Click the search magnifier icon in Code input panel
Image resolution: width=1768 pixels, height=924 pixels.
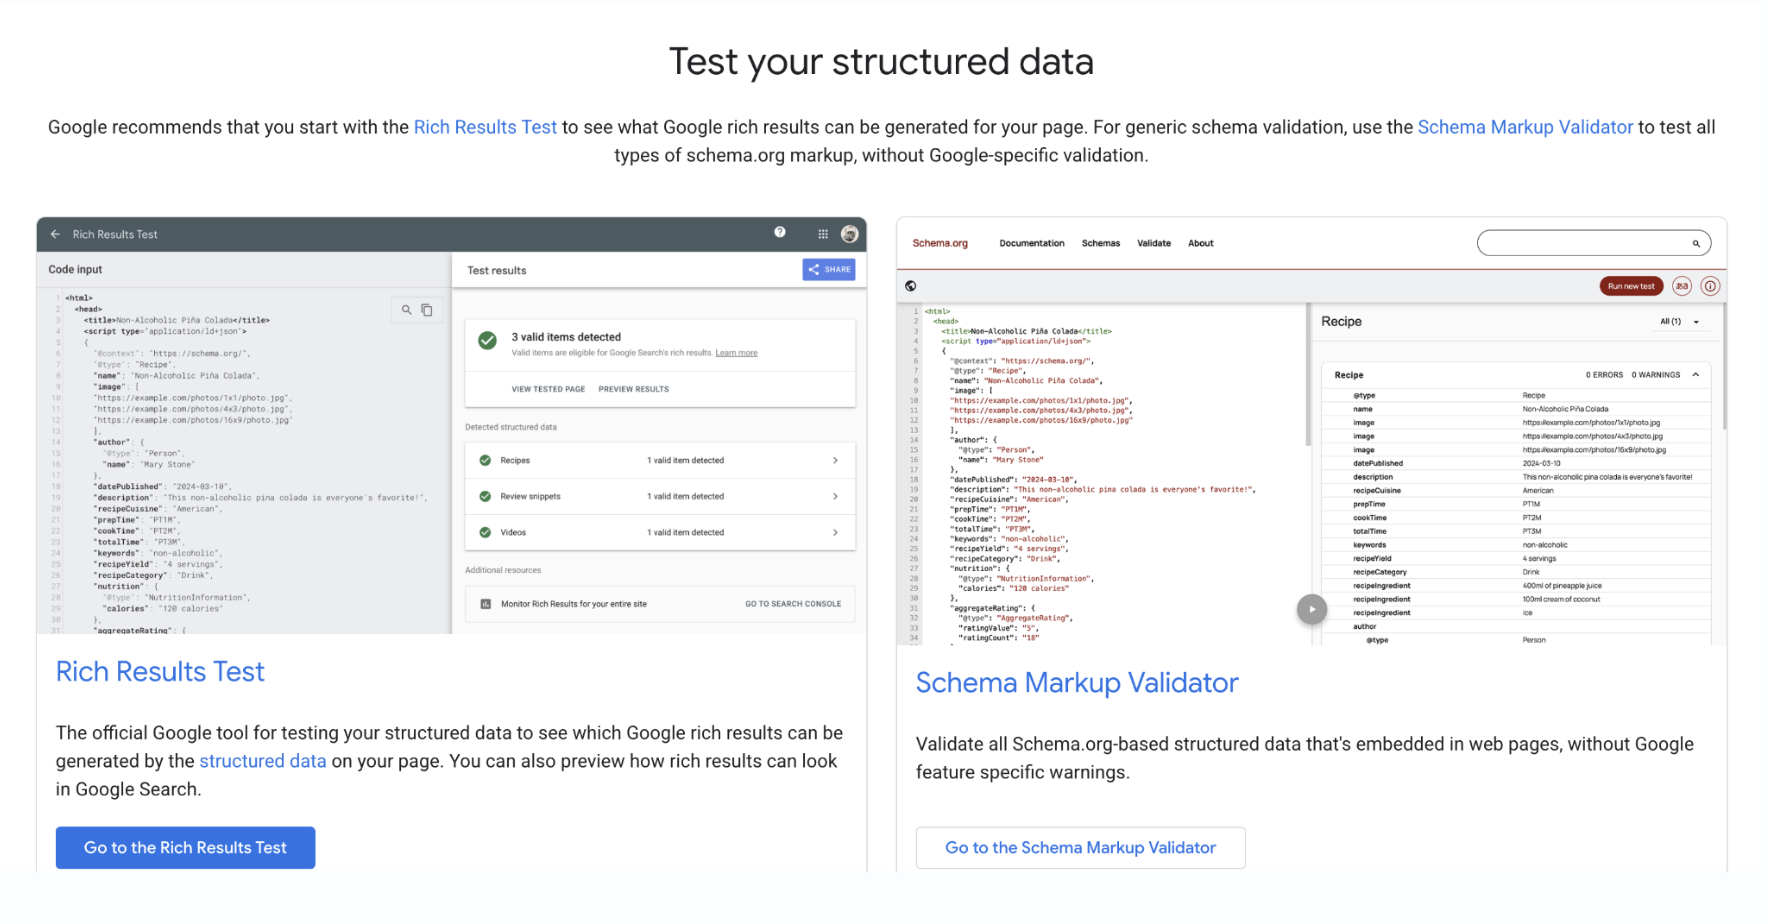[x=407, y=310]
